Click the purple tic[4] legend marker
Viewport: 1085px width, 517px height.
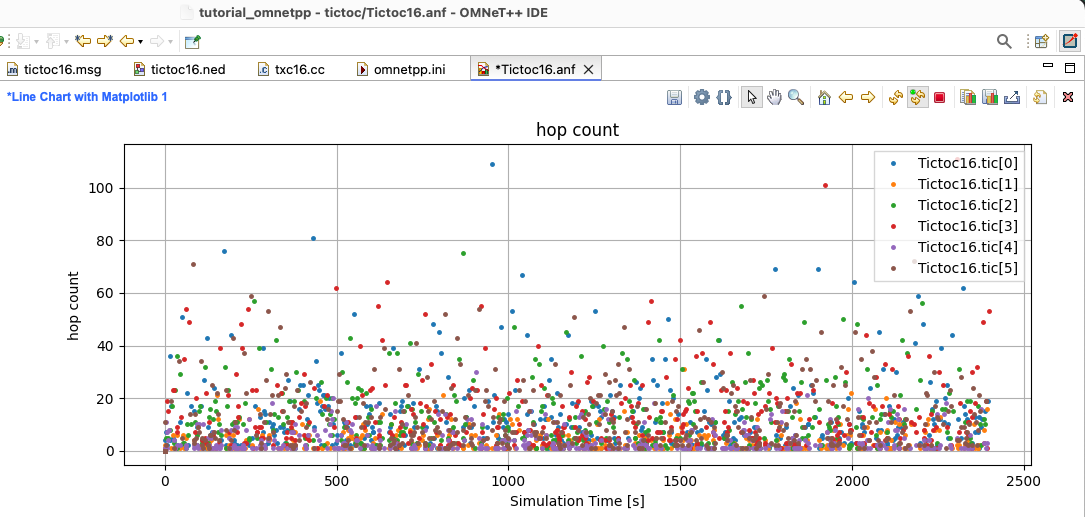point(893,246)
